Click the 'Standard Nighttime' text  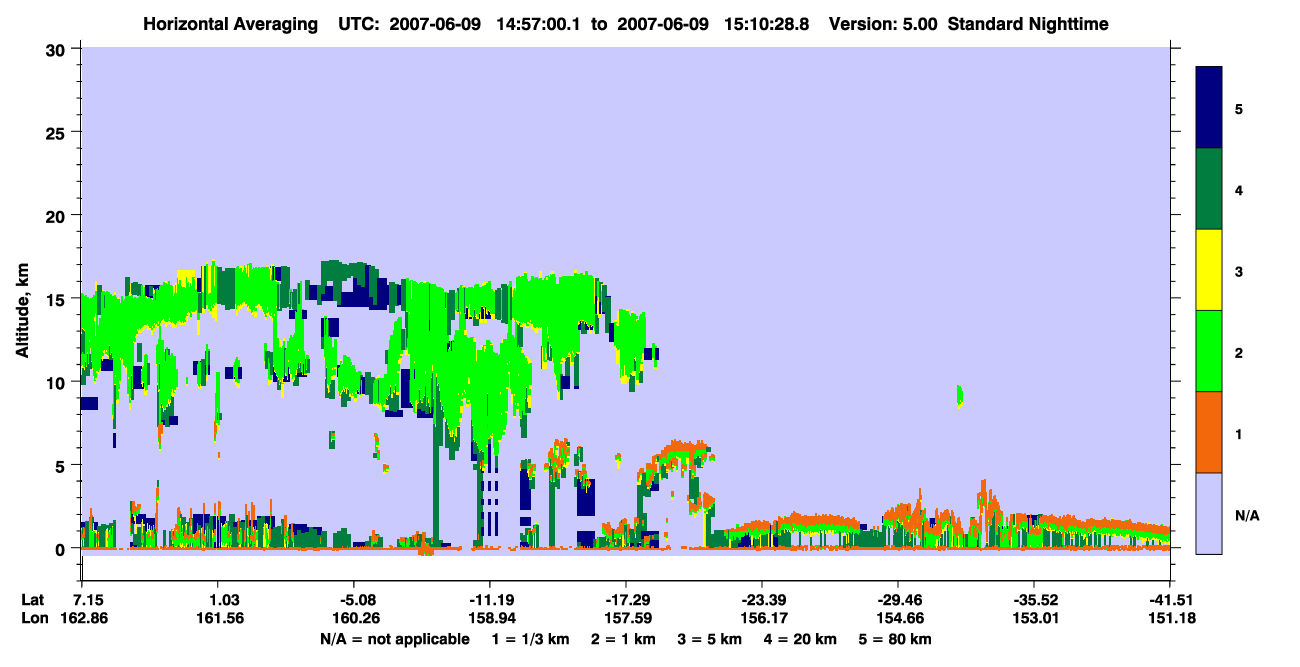point(1028,24)
